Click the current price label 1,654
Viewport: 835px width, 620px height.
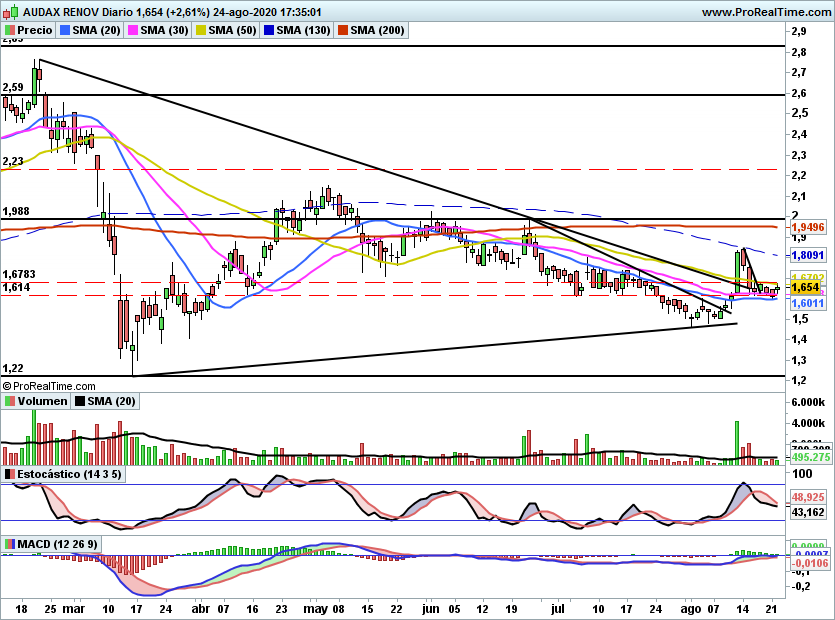tap(806, 288)
